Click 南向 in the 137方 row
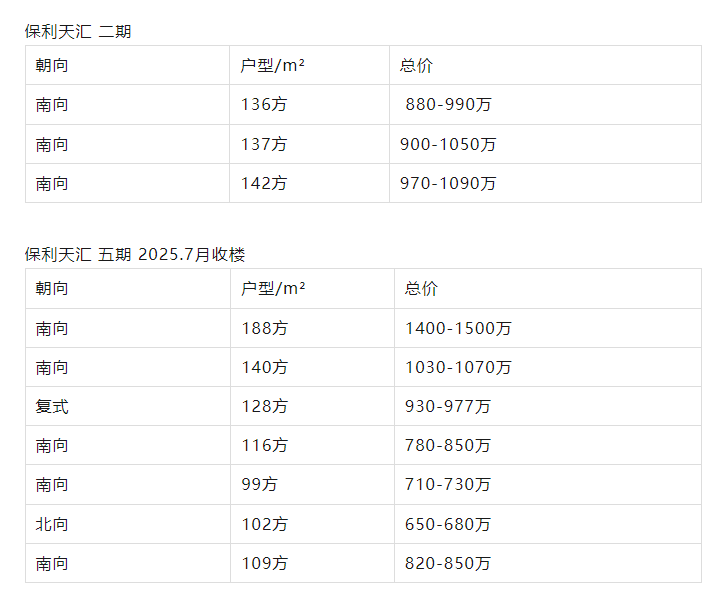Screen dimensions: 717x592 [52, 144]
